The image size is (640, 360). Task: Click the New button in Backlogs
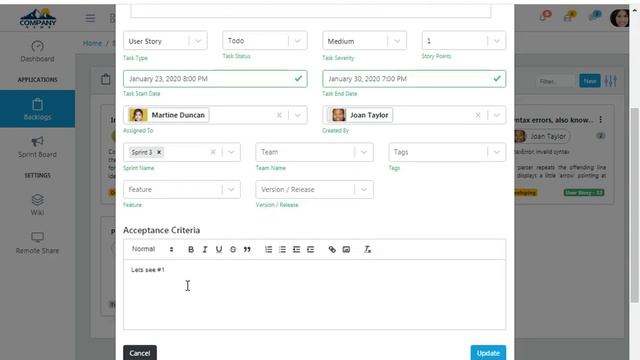(589, 81)
